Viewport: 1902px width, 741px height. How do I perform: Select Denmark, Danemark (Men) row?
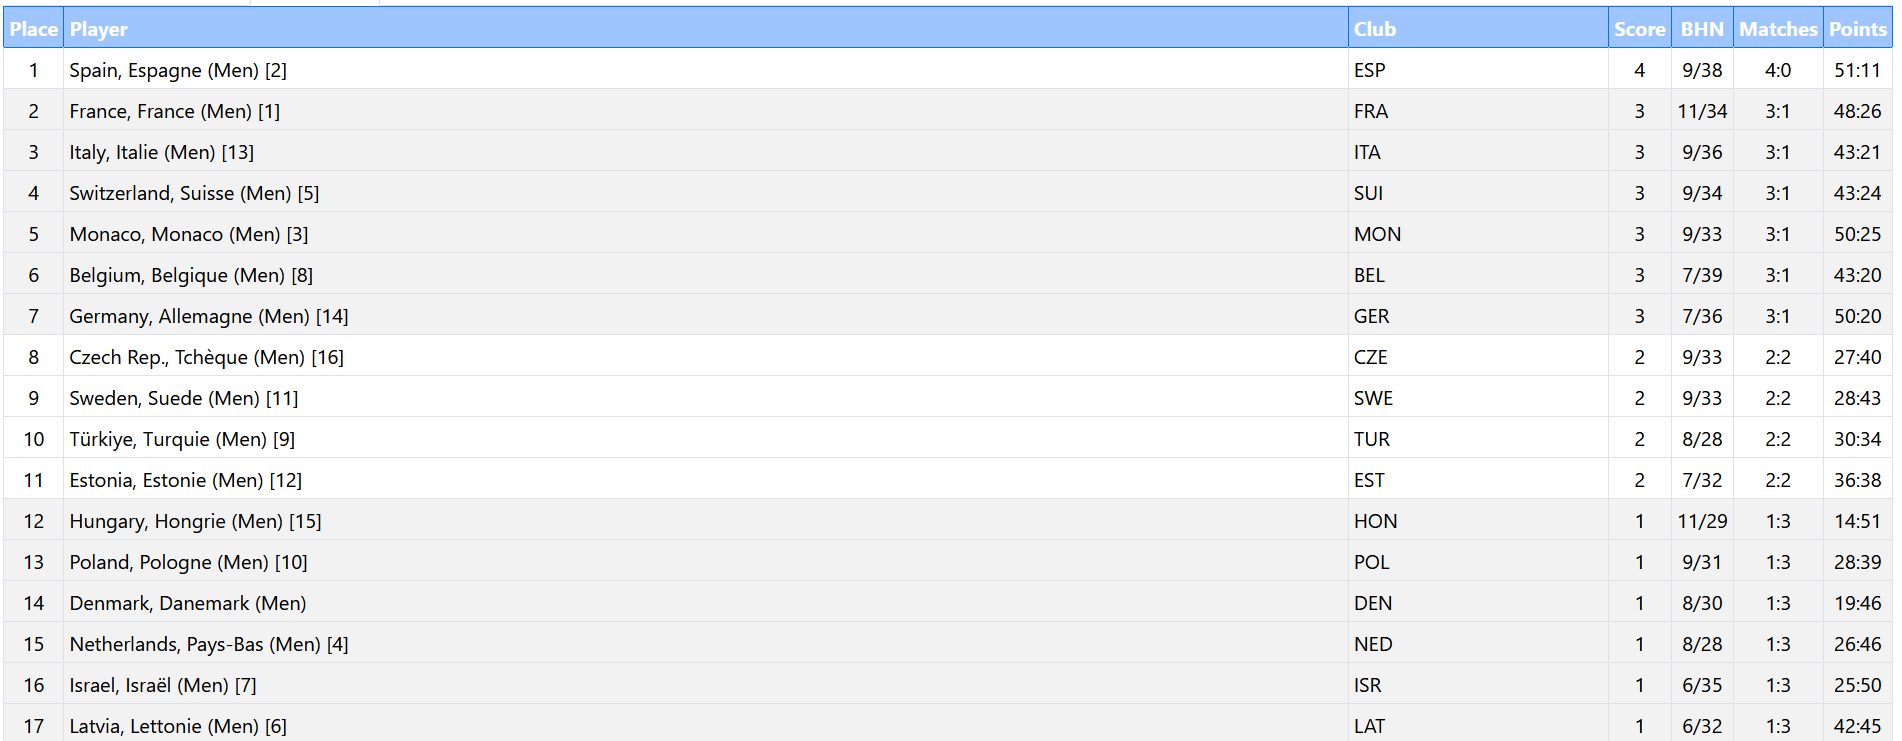click(188, 603)
